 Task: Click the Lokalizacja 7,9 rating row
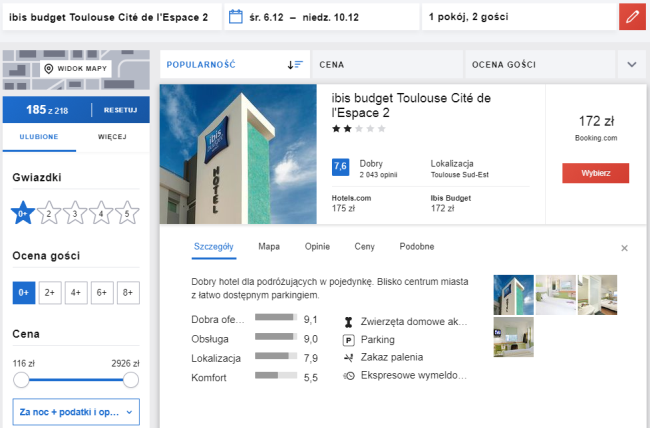(x=254, y=358)
